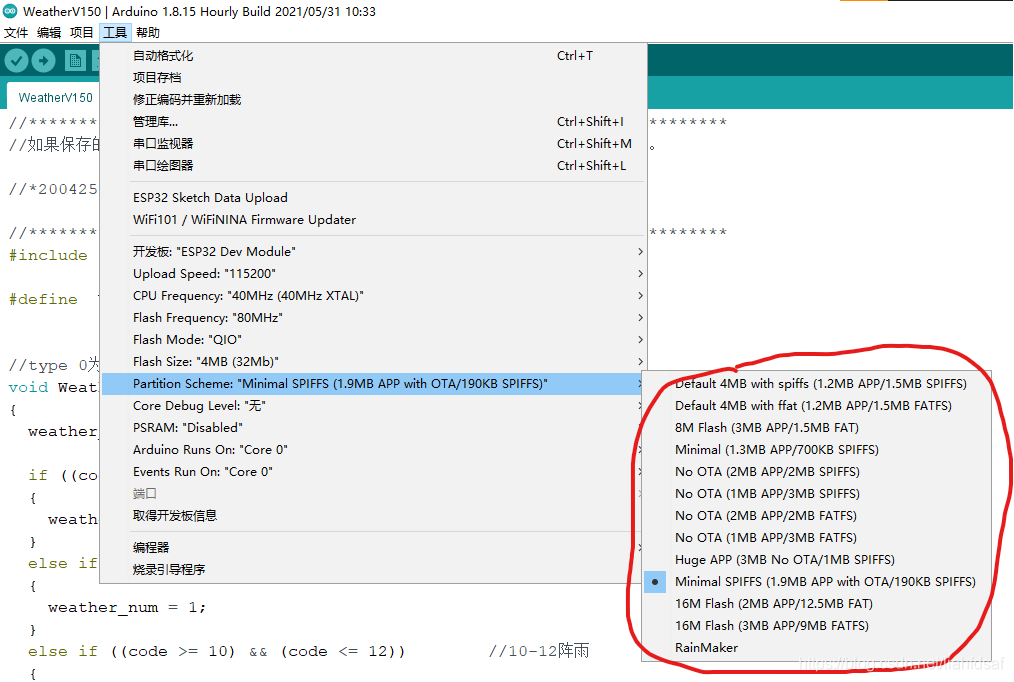Select No OTA (1MB APP/3MB SPIFFS)
This screenshot has height=682, width=1014.
point(817,494)
